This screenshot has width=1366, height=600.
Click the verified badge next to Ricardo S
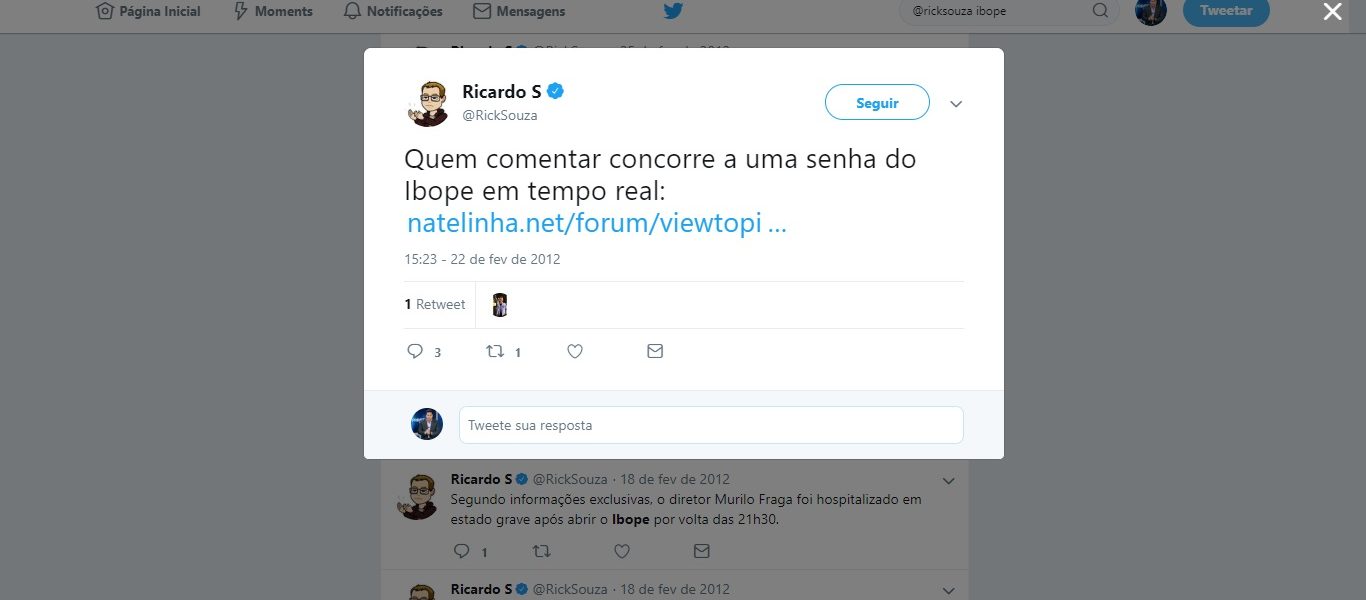click(x=556, y=91)
